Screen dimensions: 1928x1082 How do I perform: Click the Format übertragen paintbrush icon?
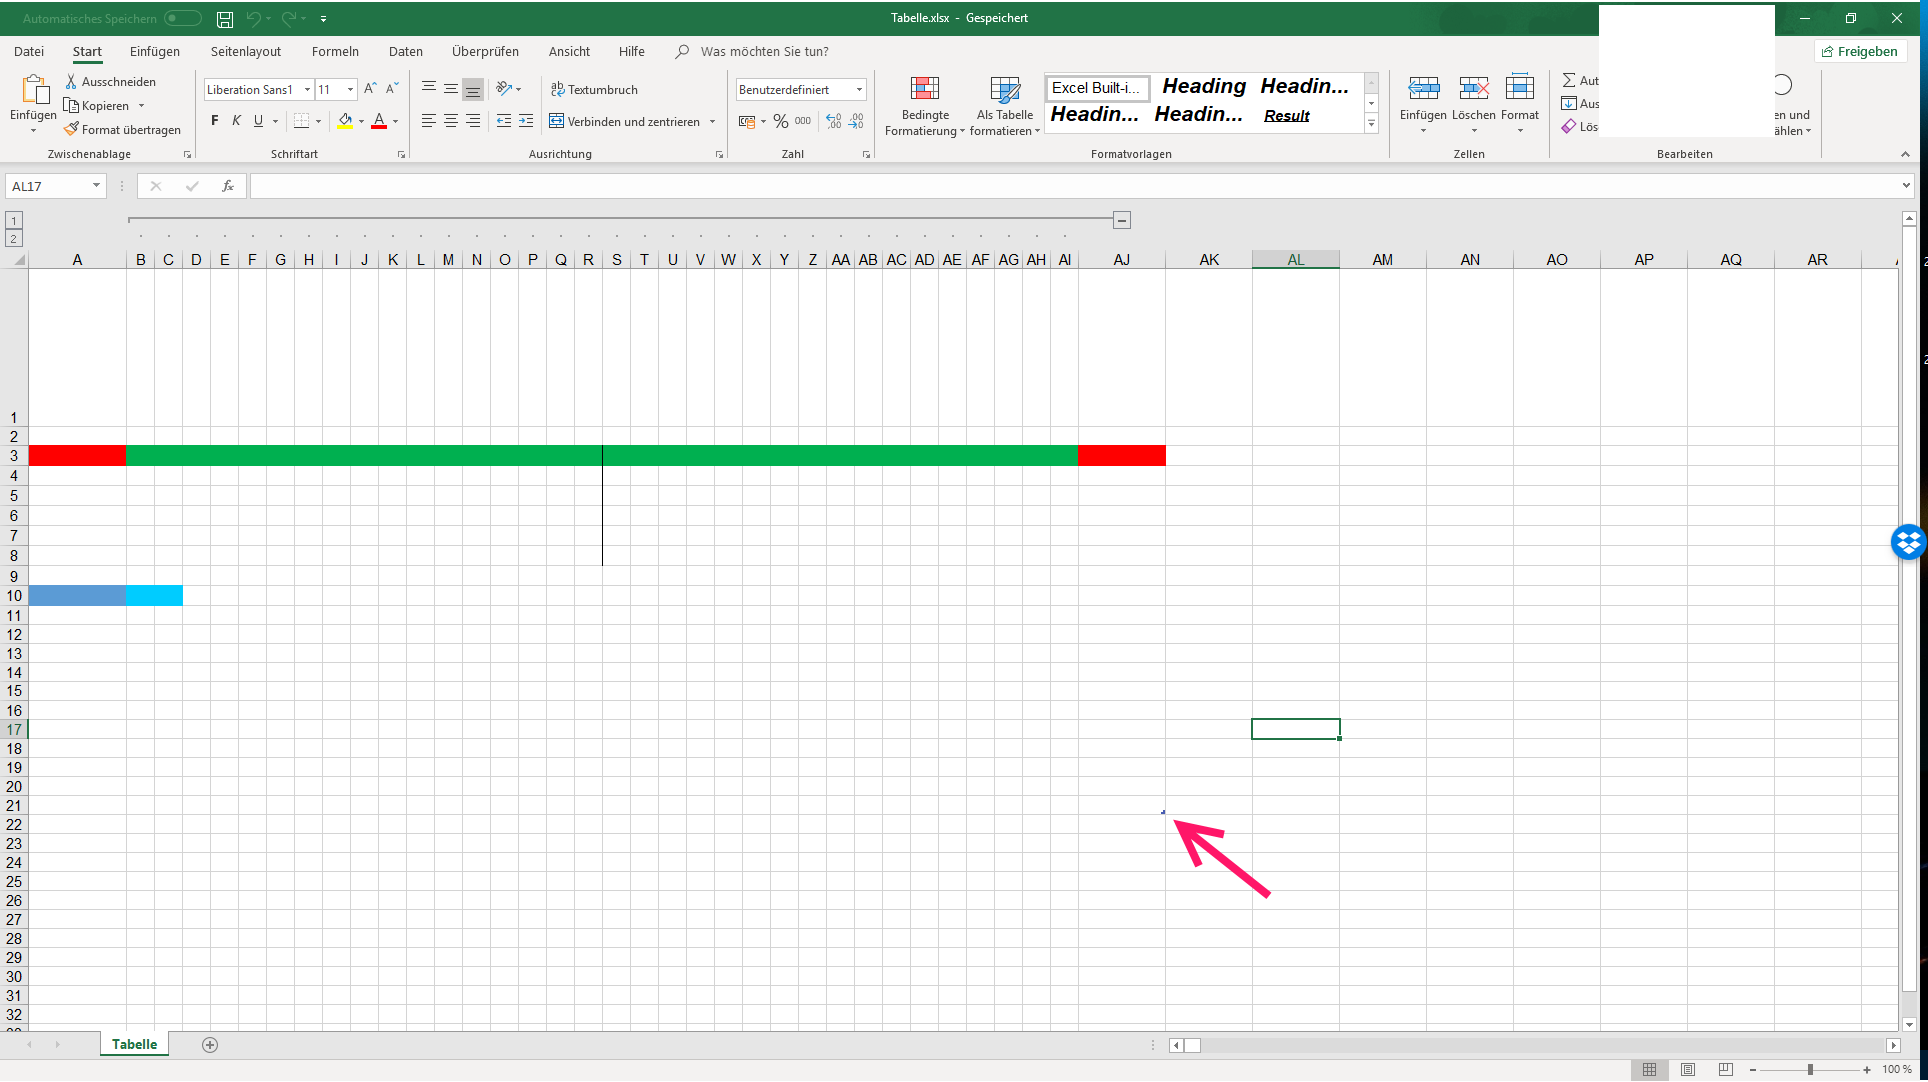click(x=72, y=129)
